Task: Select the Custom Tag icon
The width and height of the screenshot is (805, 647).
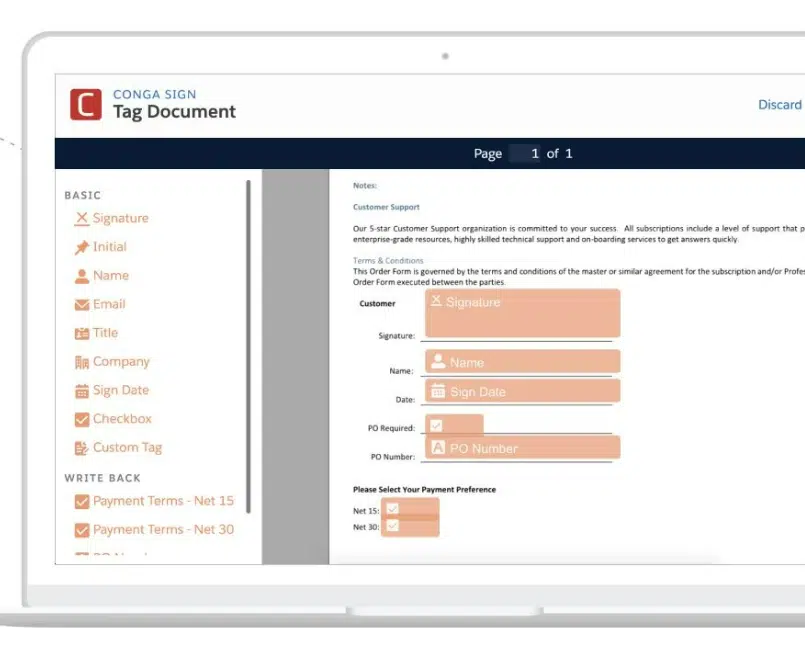Action: coord(81,448)
